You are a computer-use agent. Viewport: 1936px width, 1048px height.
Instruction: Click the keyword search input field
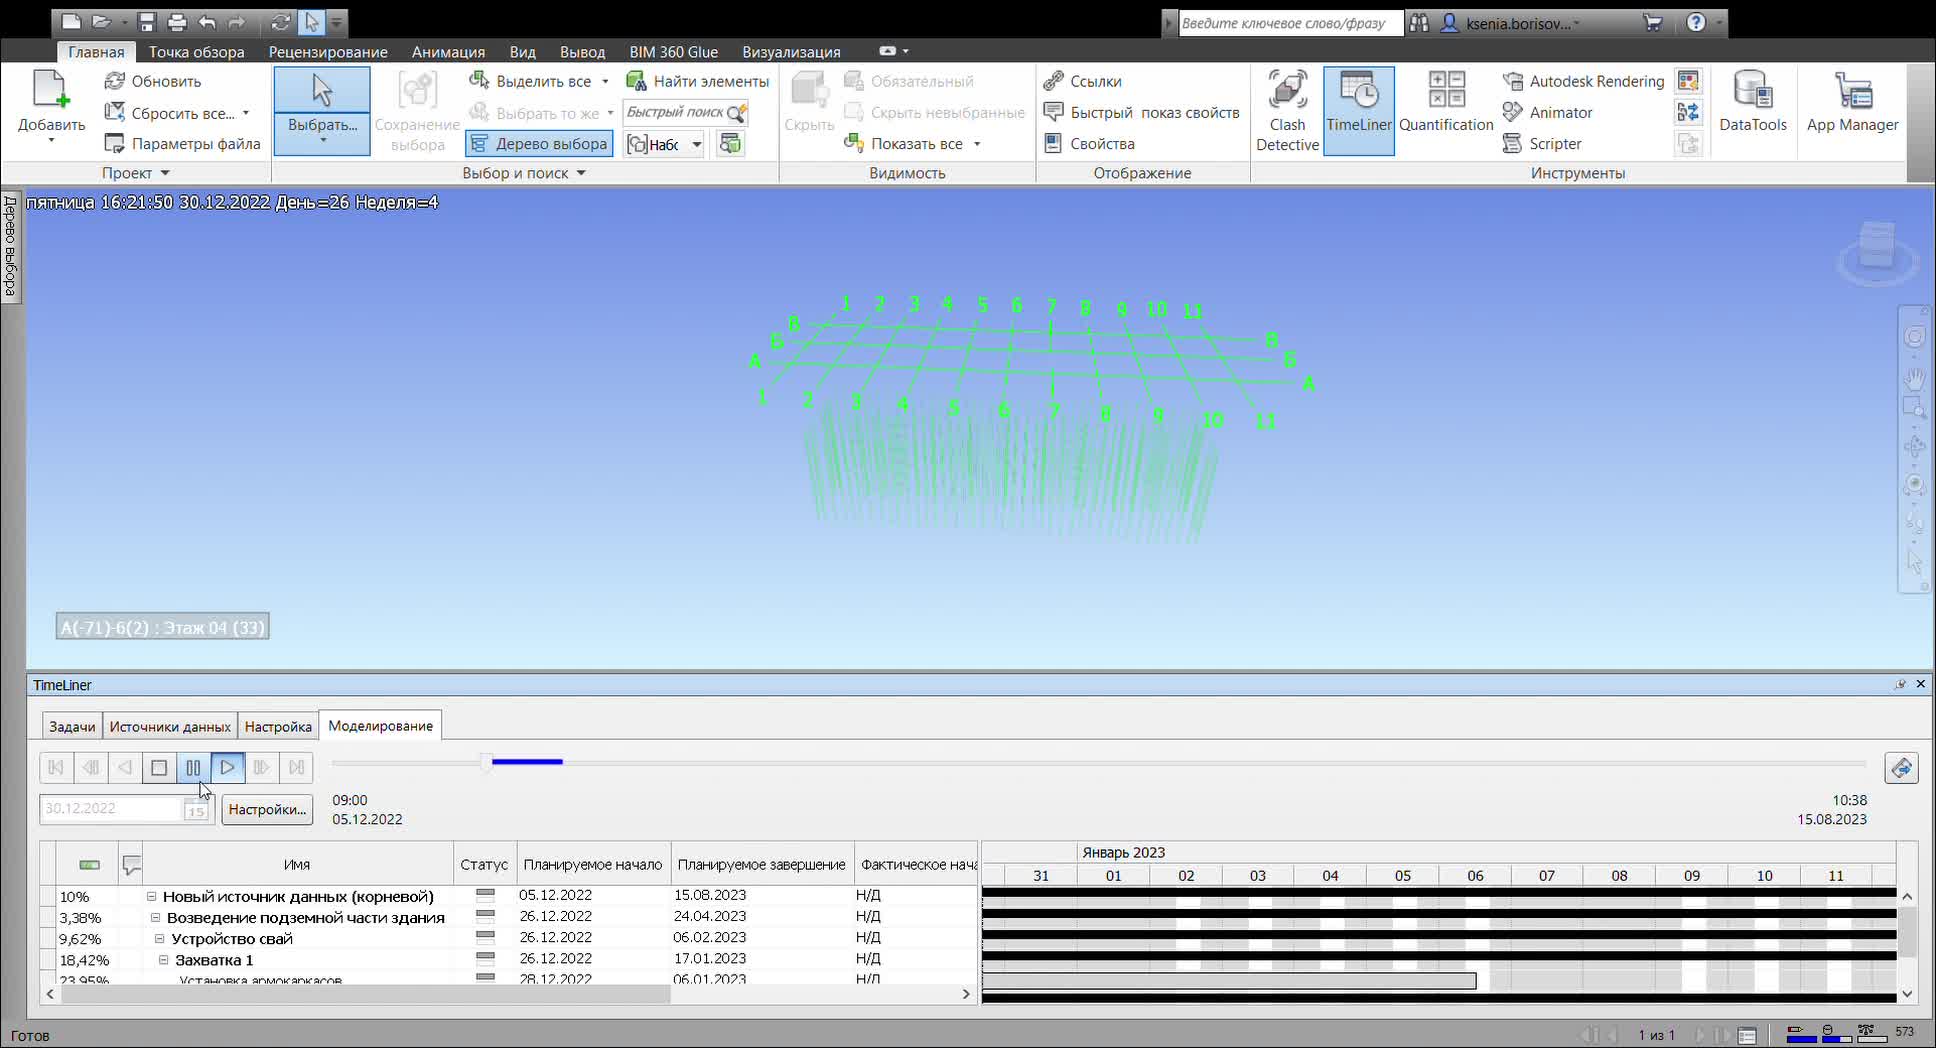coord(1290,22)
